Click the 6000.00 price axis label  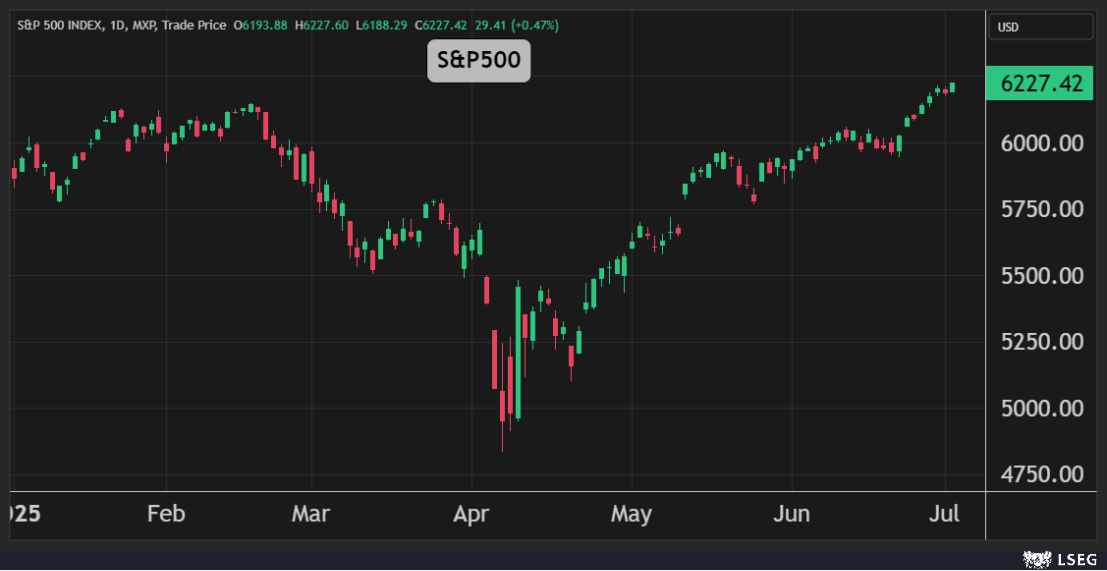coord(1043,143)
